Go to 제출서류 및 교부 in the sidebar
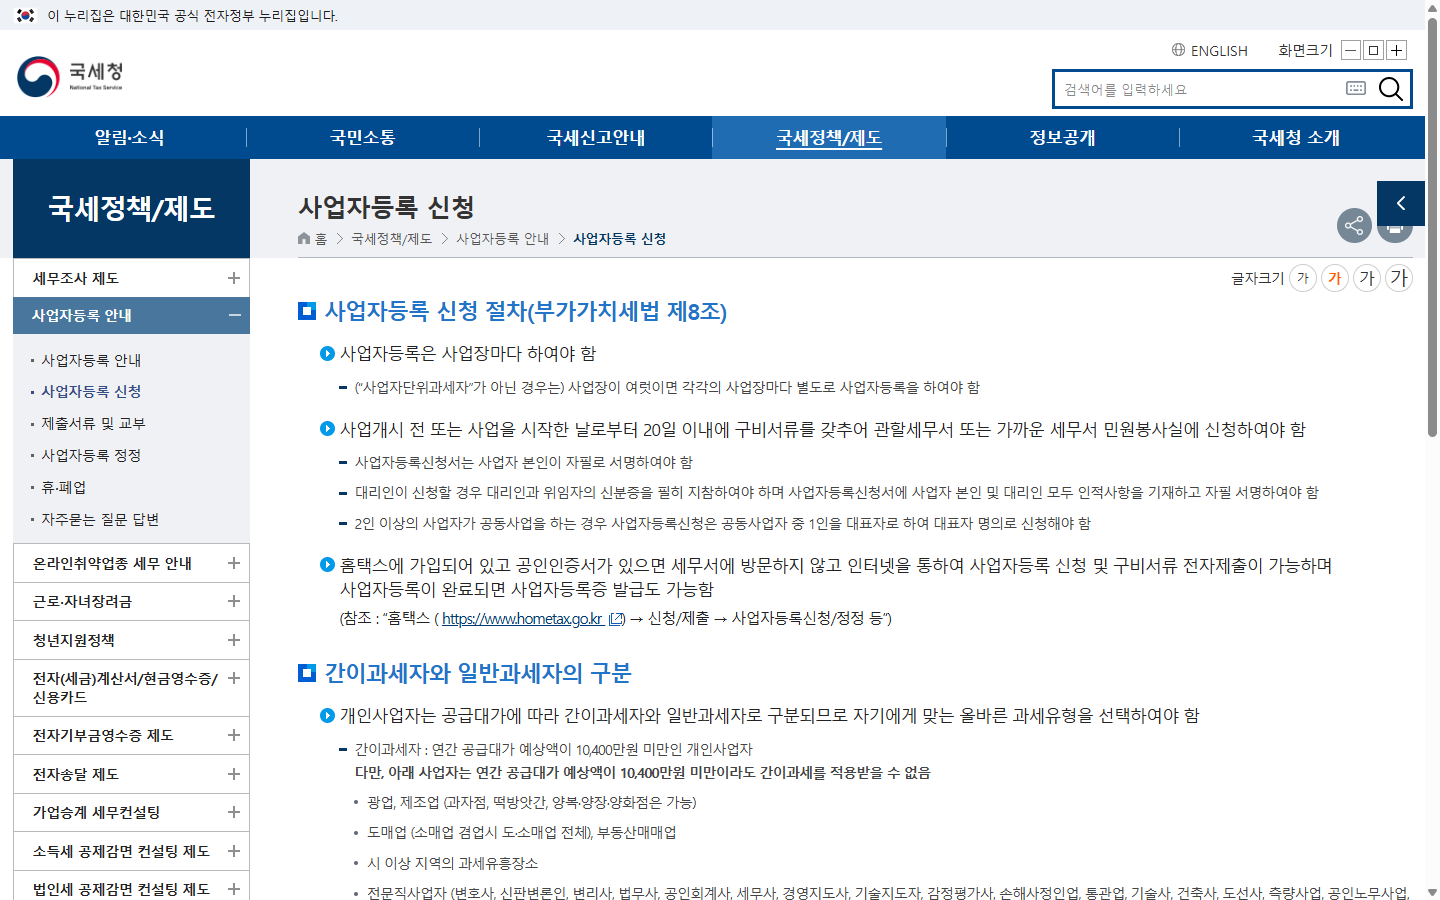 point(93,423)
